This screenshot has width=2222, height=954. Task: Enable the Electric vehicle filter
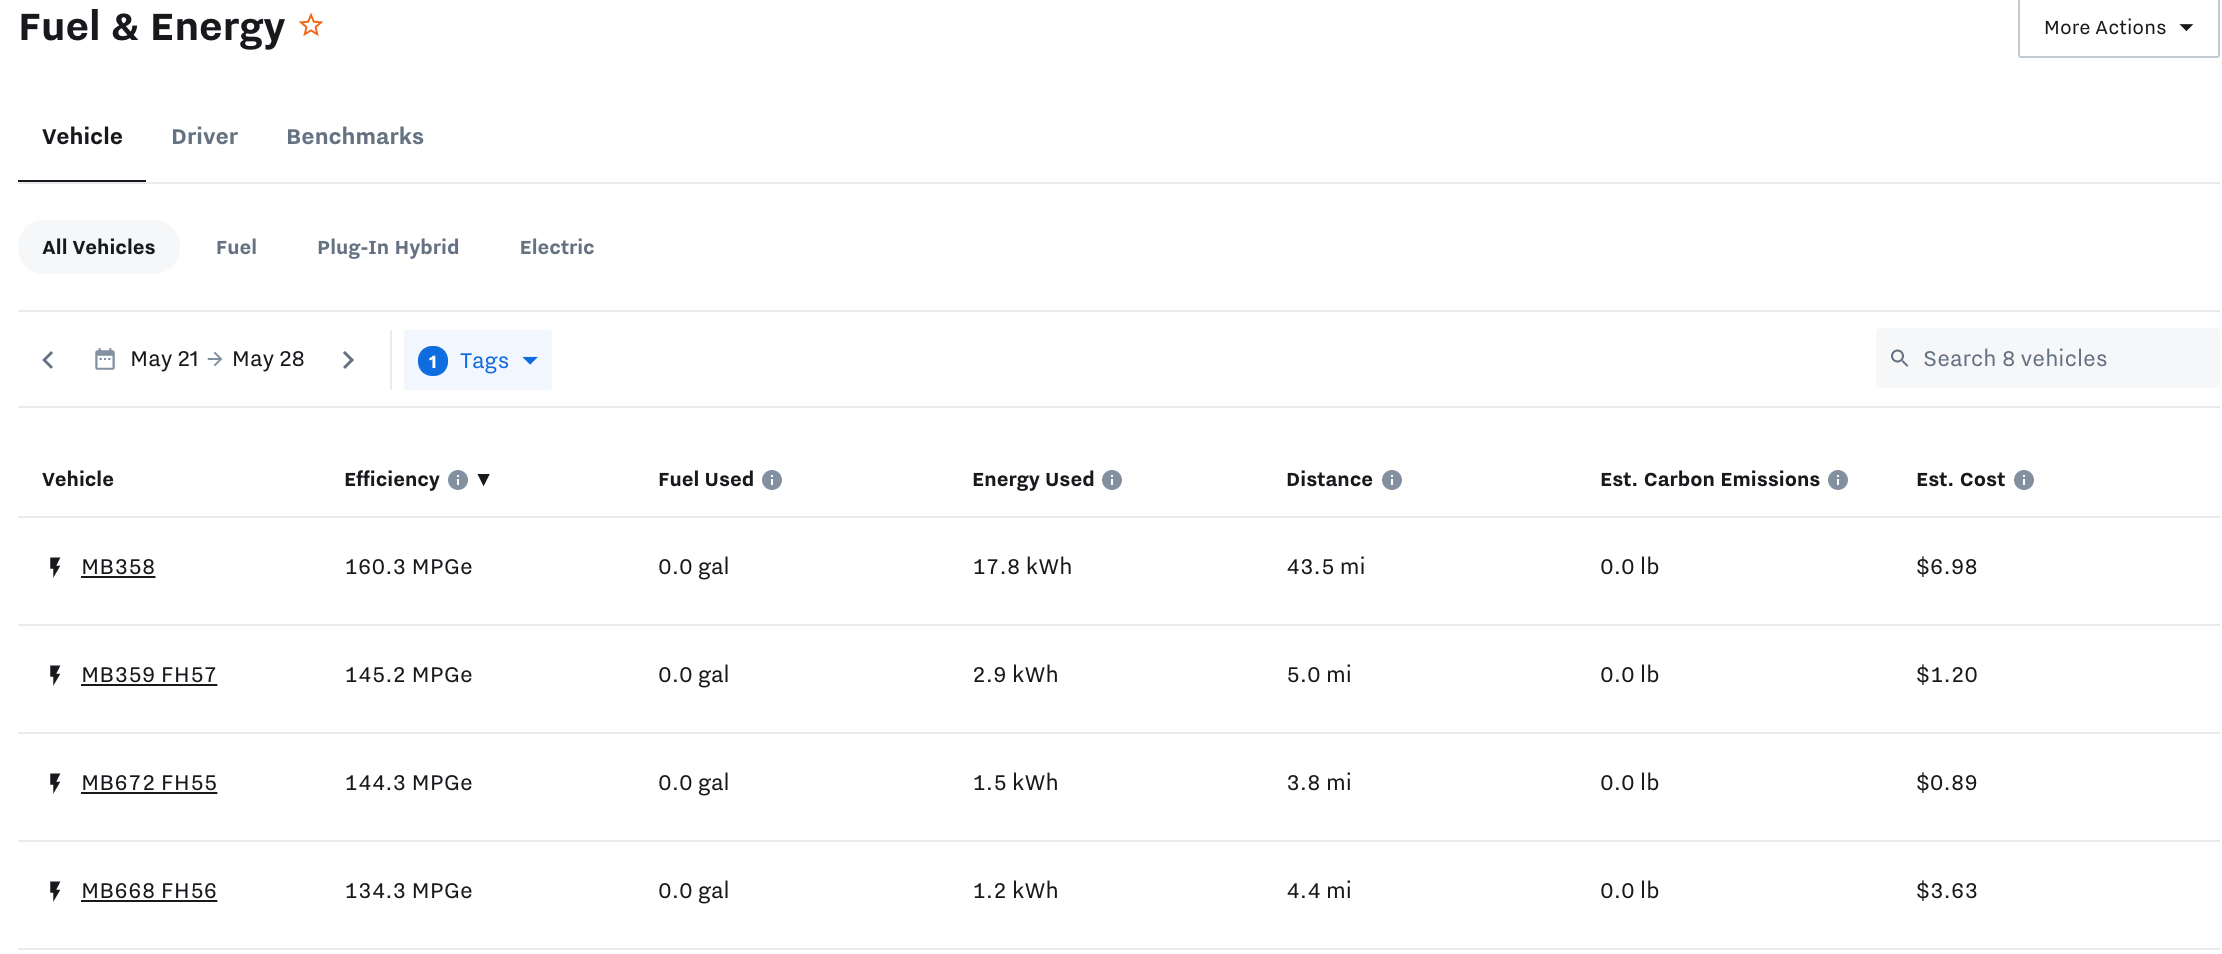tap(556, 247)
